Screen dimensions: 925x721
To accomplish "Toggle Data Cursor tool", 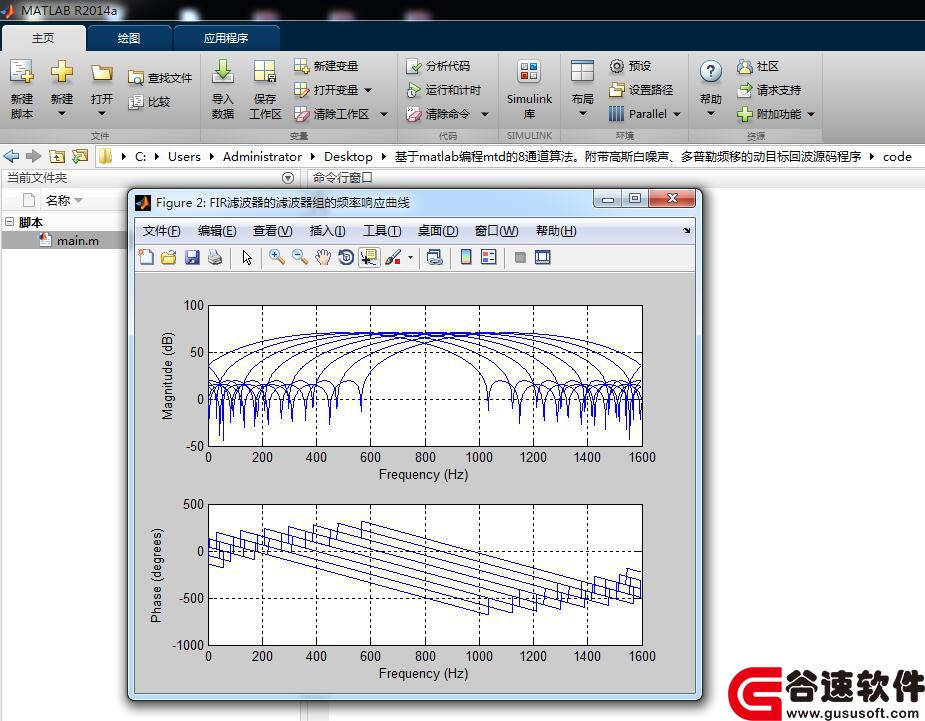I will [x=369, y=257].
